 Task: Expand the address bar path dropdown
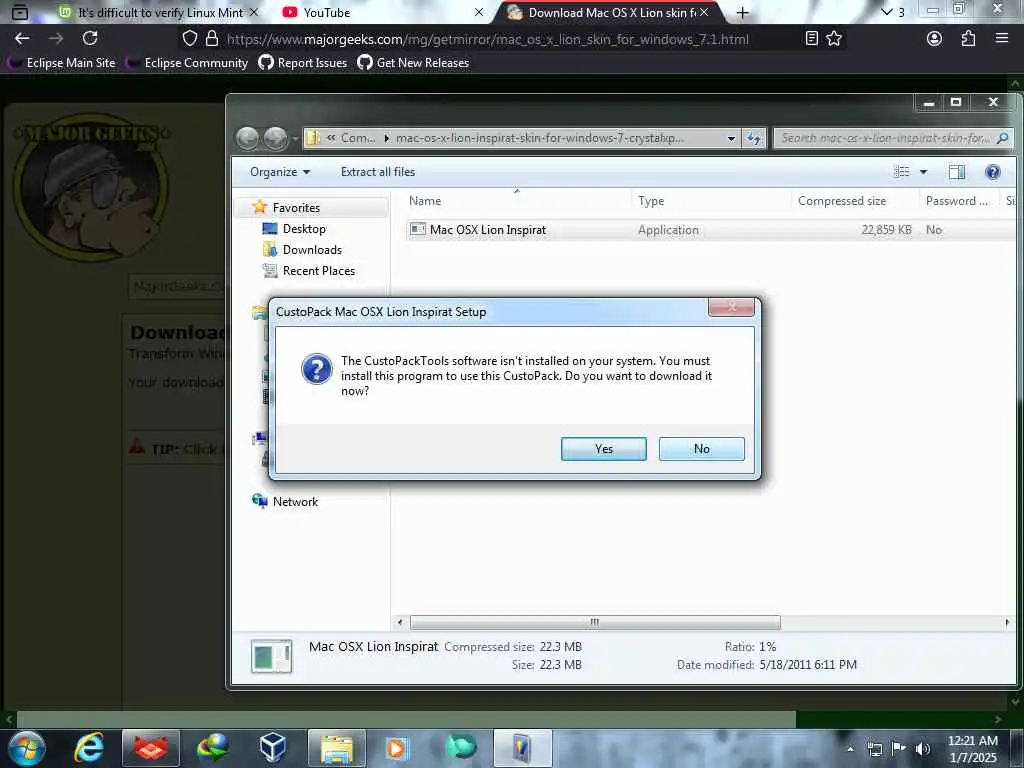[x=731, y=138]
